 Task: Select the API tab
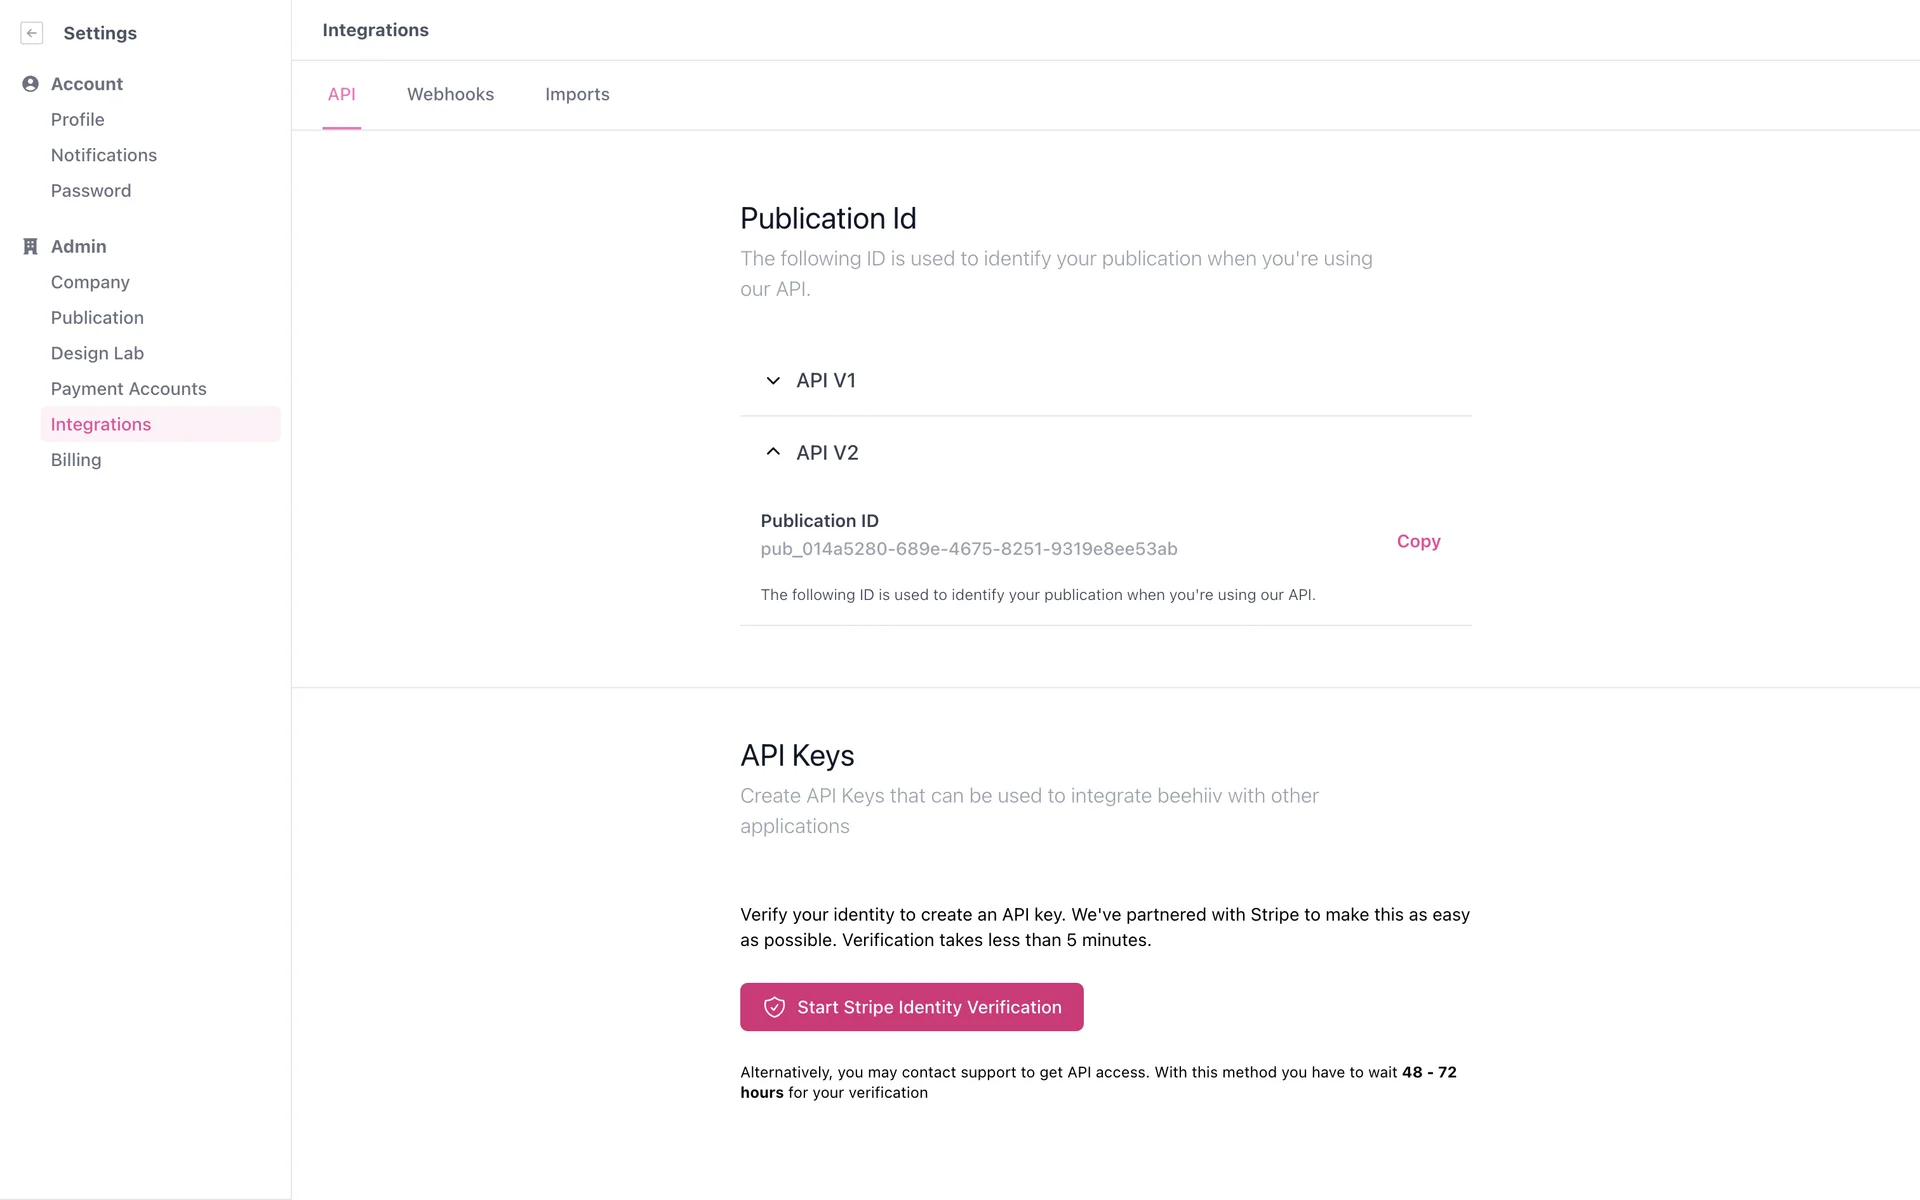(x=341, y=94)
